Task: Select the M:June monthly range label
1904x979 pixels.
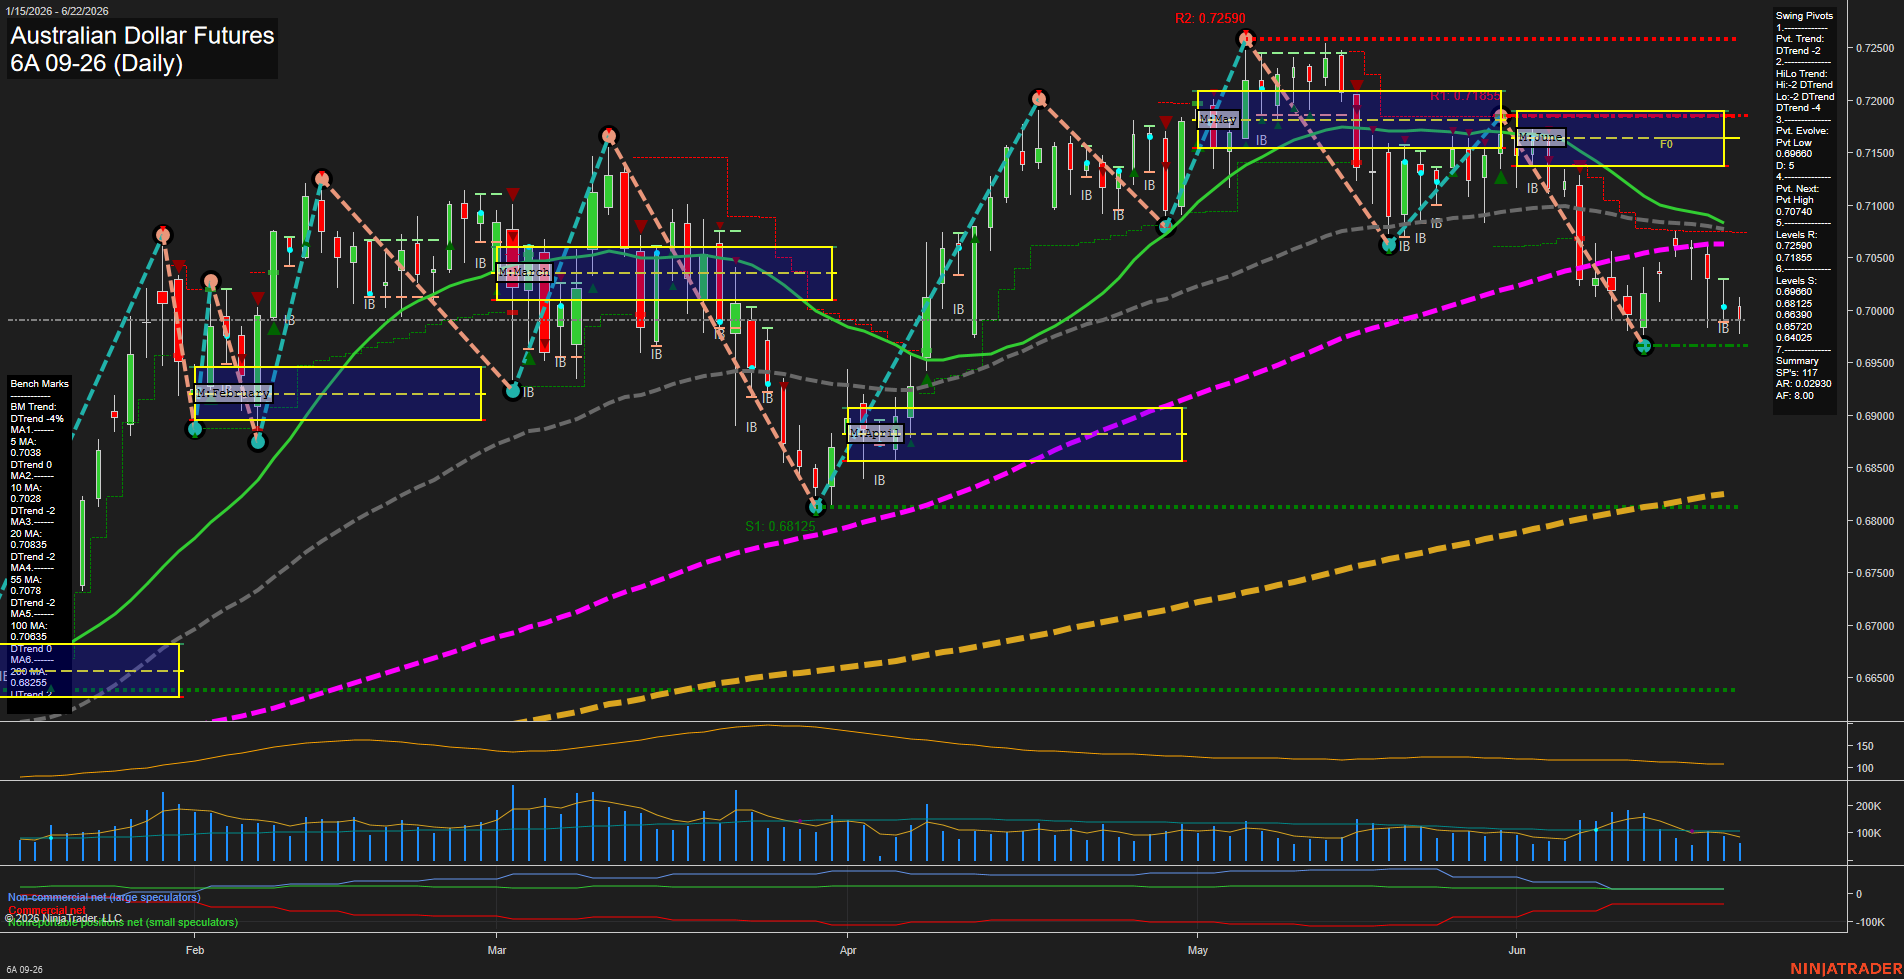Action: pyautogui.click(x=1541, y=137)
